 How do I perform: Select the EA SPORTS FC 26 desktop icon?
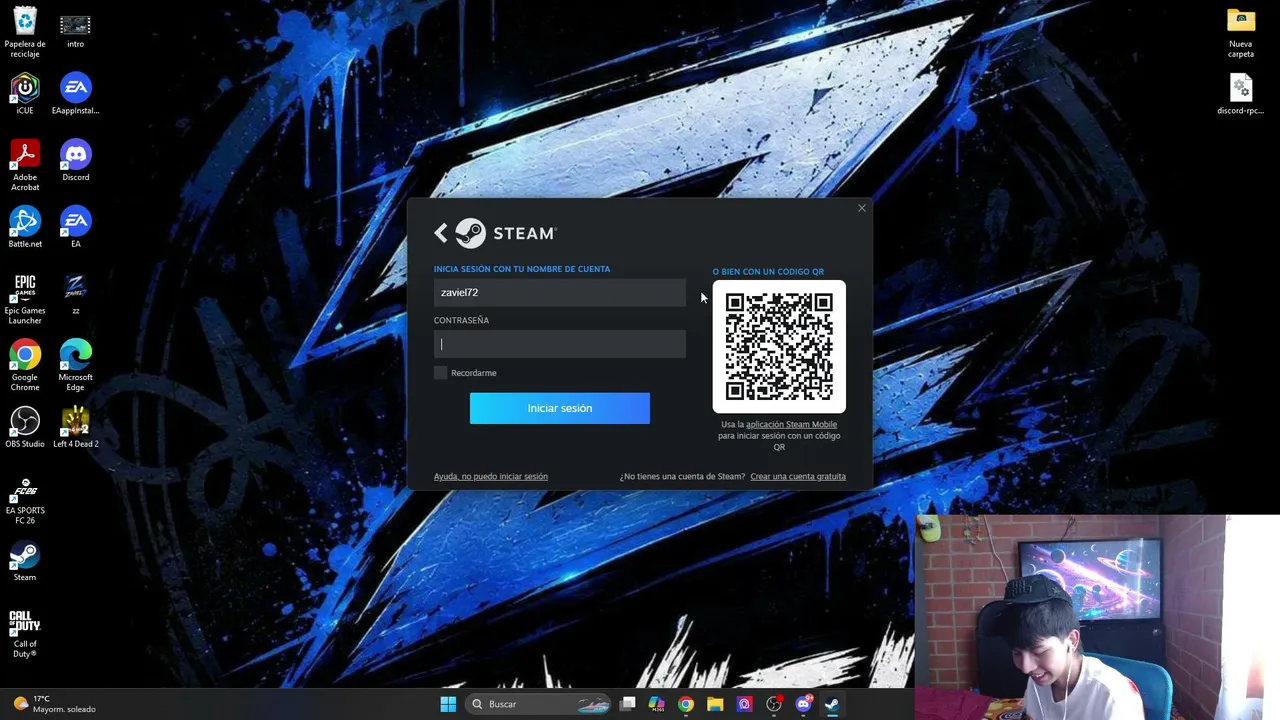point(25,500)
